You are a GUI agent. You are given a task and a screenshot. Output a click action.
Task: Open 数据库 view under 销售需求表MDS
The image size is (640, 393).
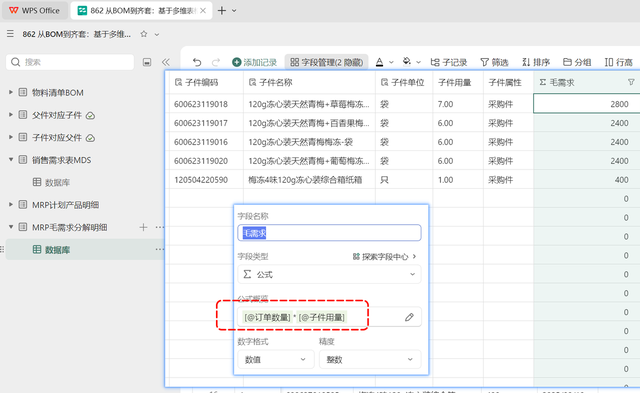pos(57,182)
